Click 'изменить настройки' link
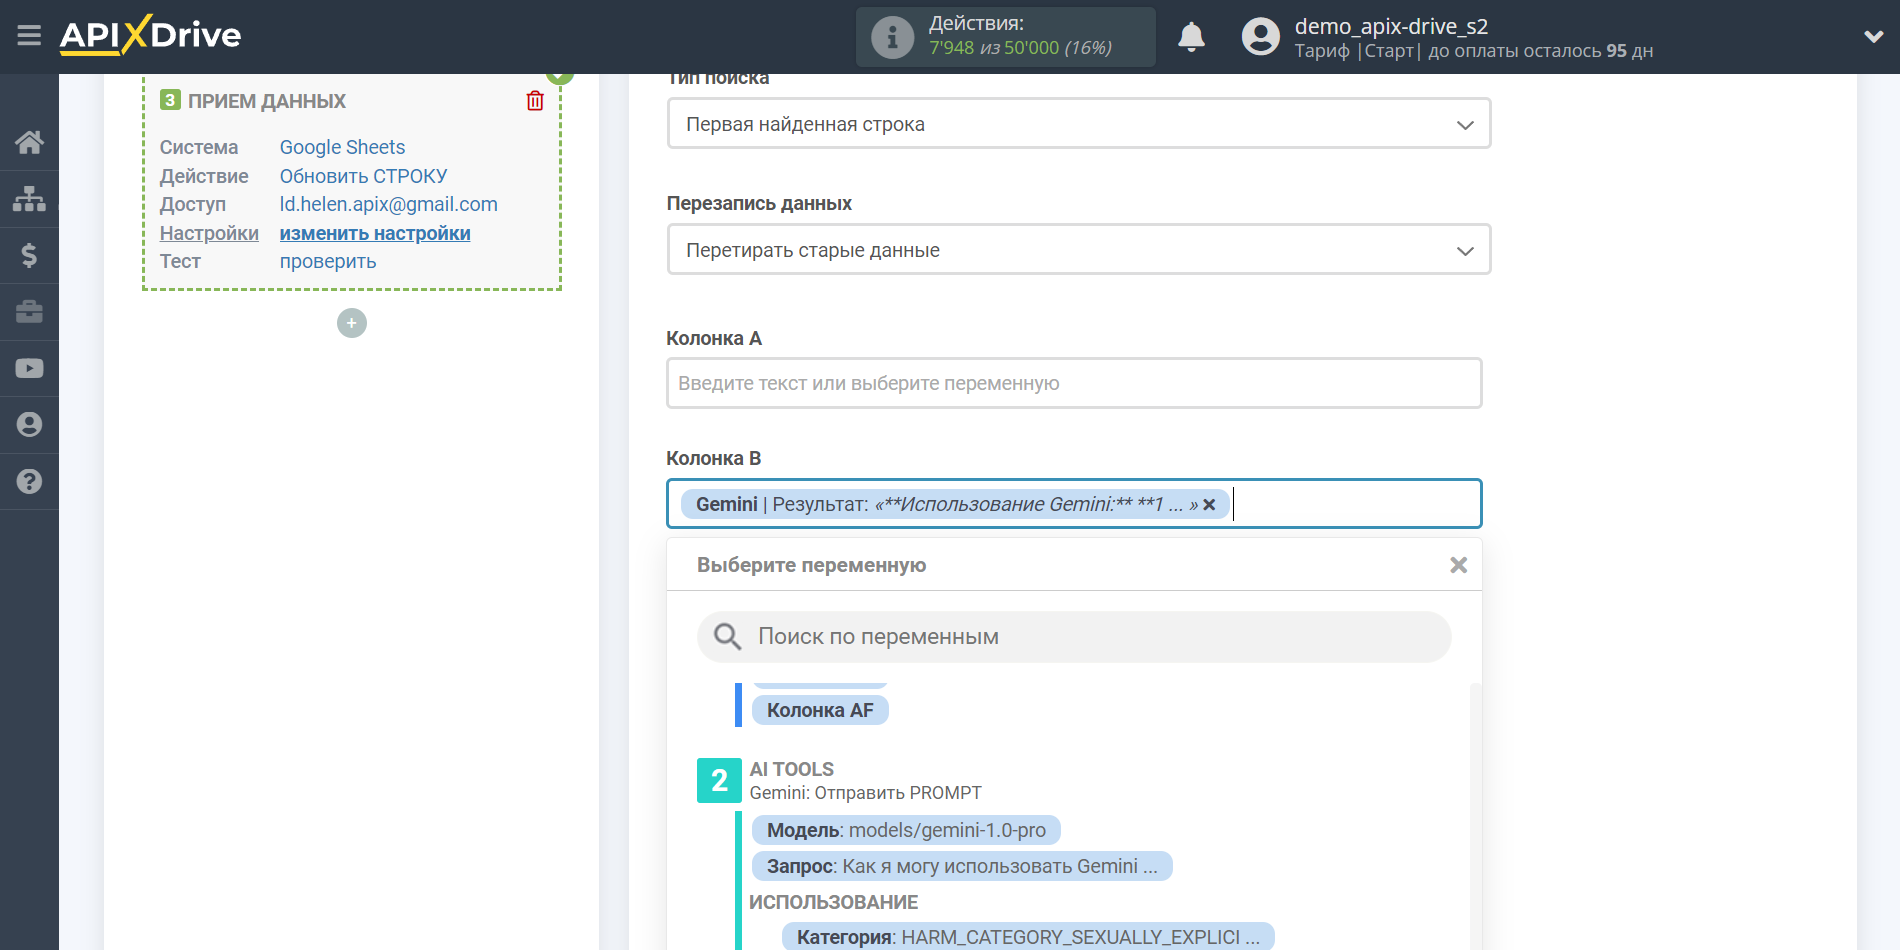The image size is (1900, 950). click(x=375, y=233)
